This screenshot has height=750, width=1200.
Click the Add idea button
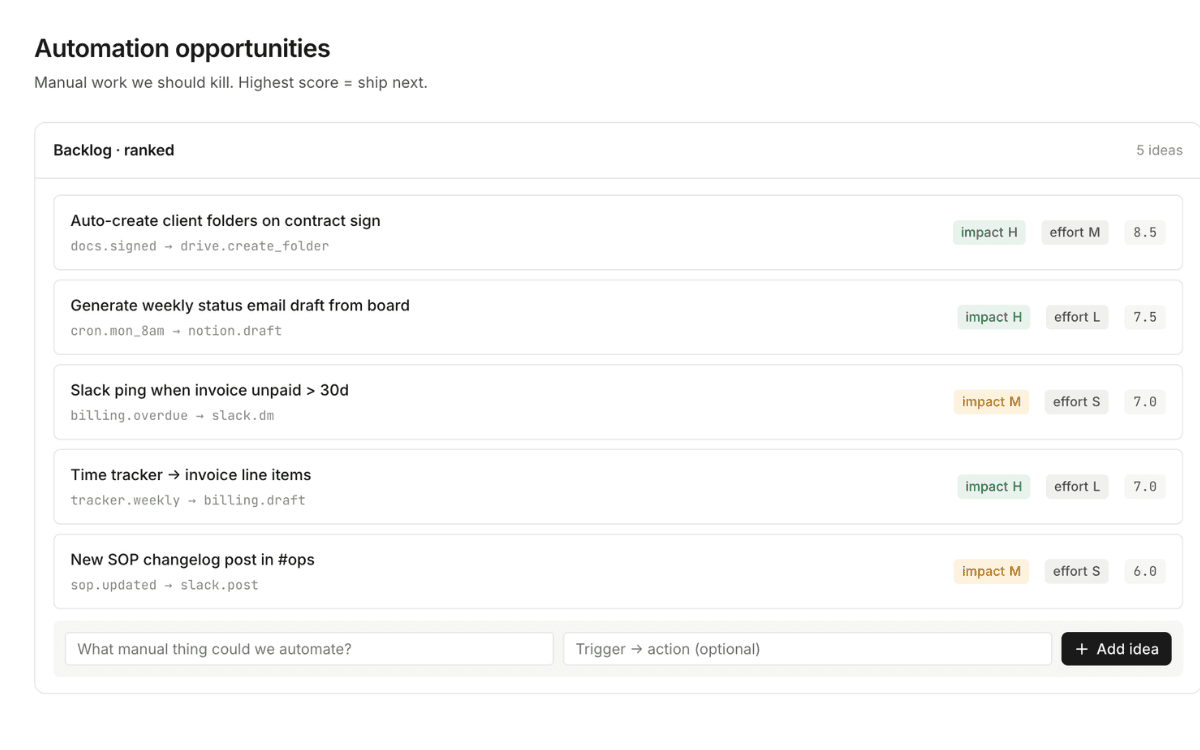click(1116, 649)
